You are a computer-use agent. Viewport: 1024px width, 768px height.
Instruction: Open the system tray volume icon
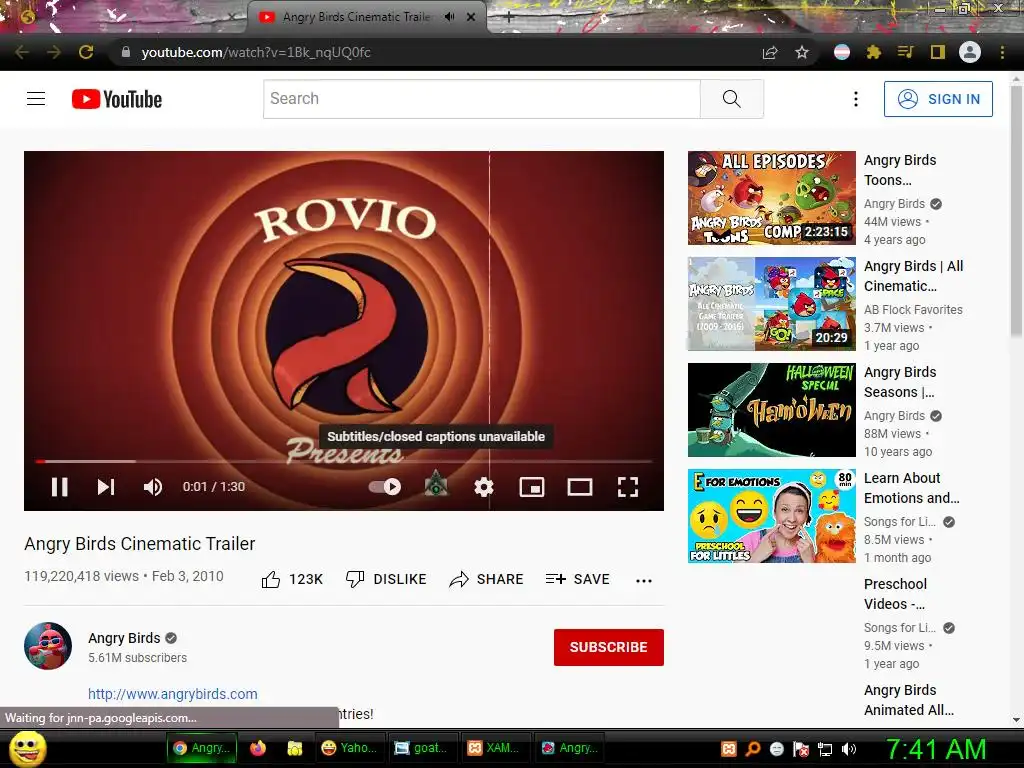click(x=849, y=749)
